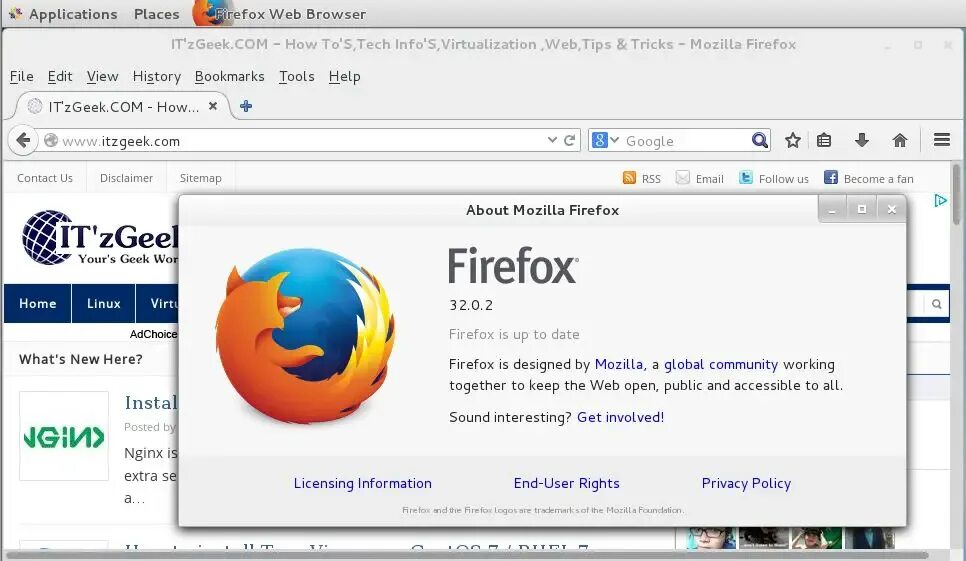Click the address bar showing www.itzgeek.com
Viewport: 966px width, 561px height.
pos(296,141)
